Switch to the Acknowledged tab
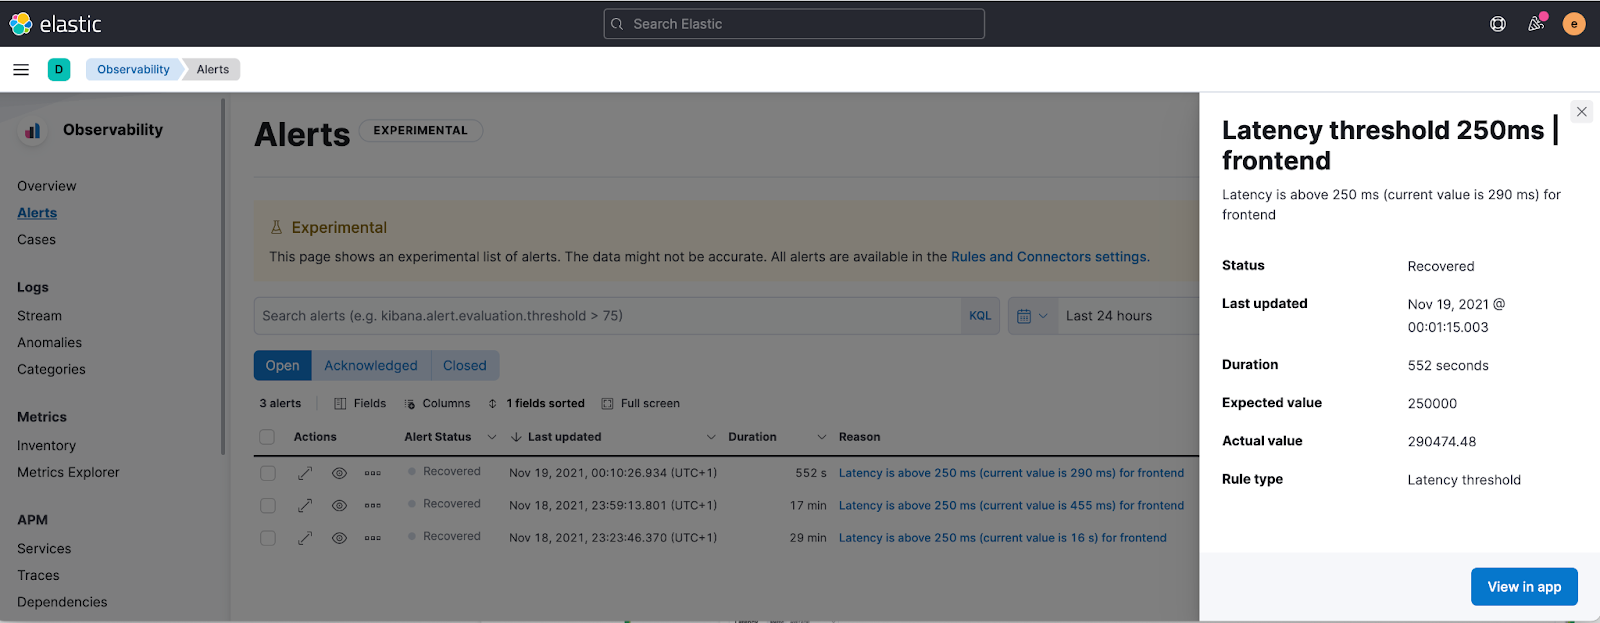This screenshot has height=623, width=1600. point(370,366)
